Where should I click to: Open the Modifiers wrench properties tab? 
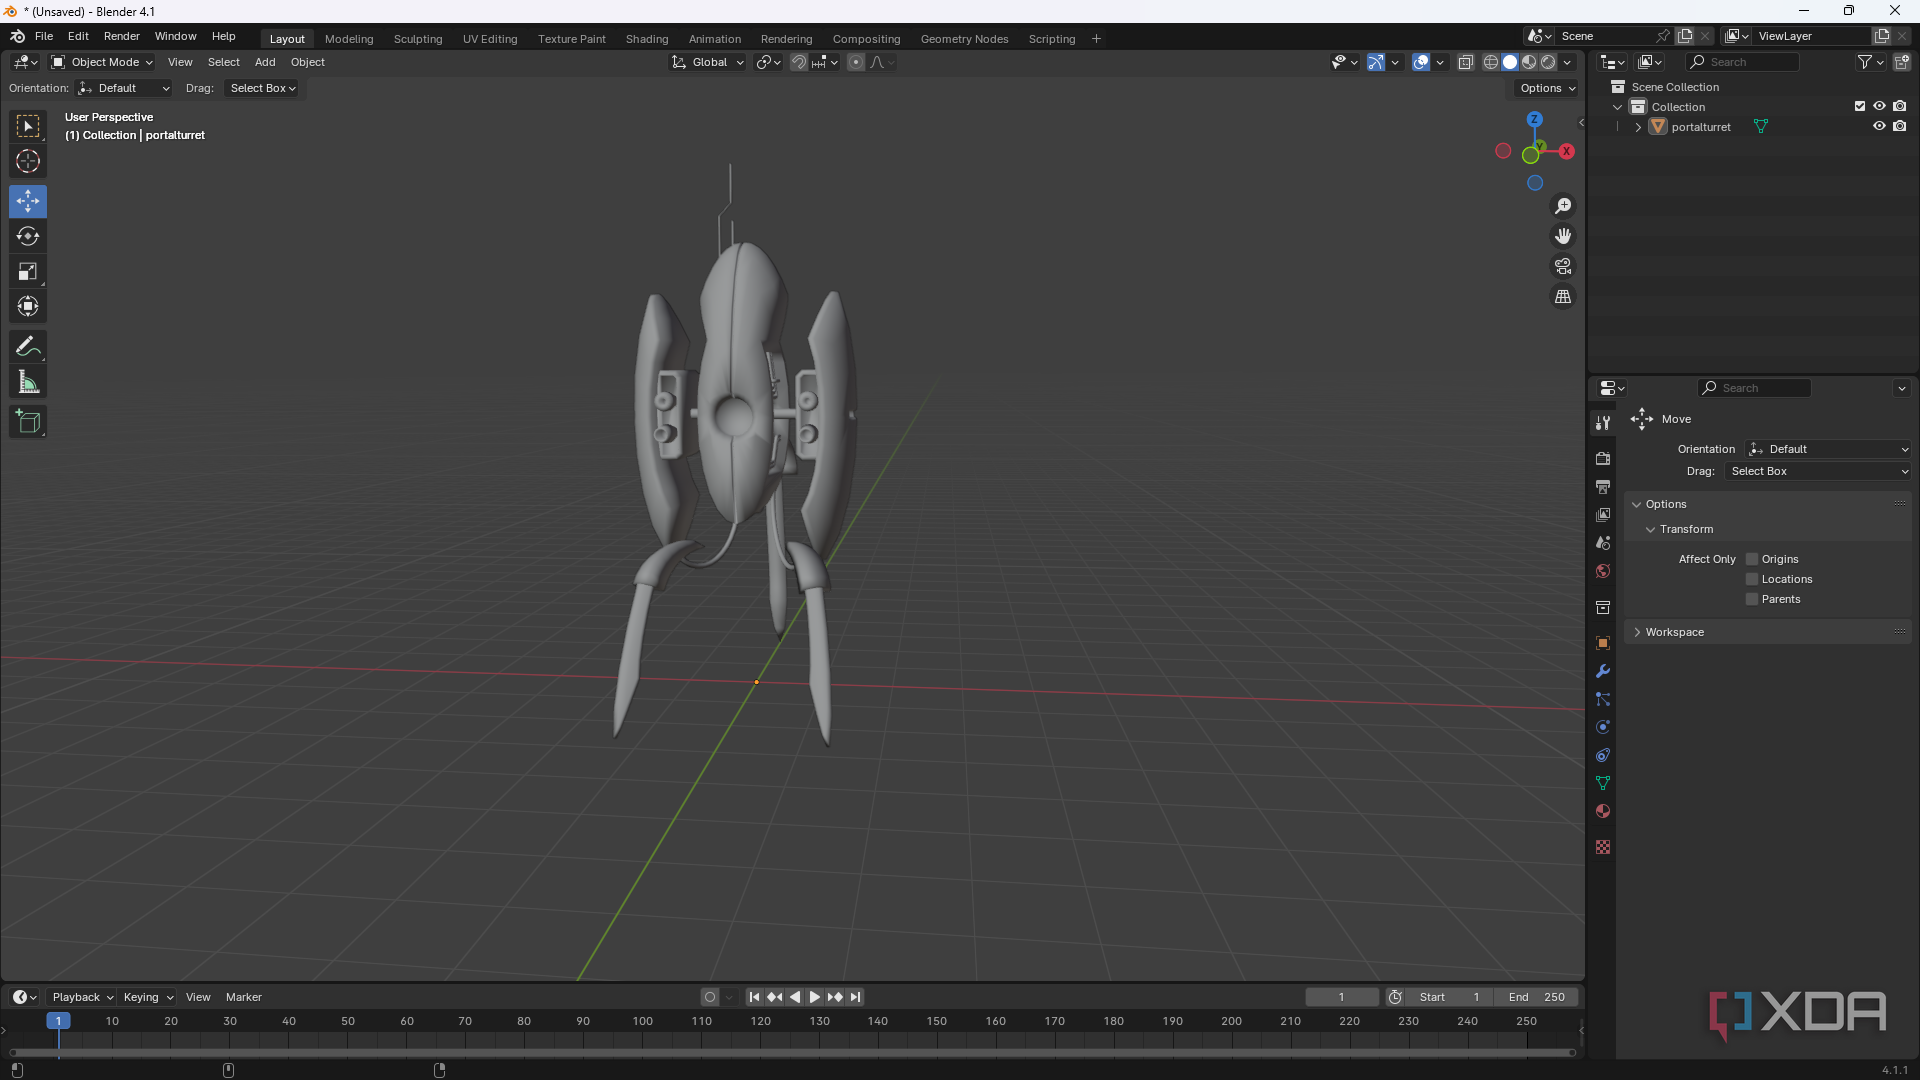click(x=1603, y=671)
